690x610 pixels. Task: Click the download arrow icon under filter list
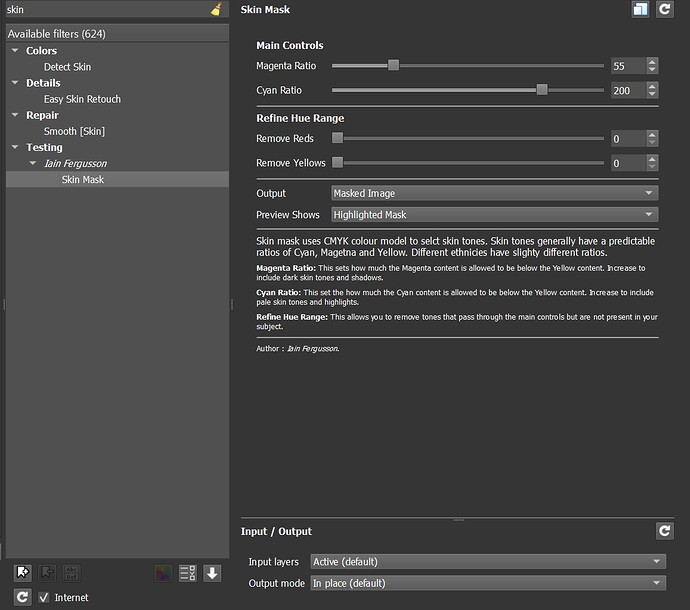[212, 573]
